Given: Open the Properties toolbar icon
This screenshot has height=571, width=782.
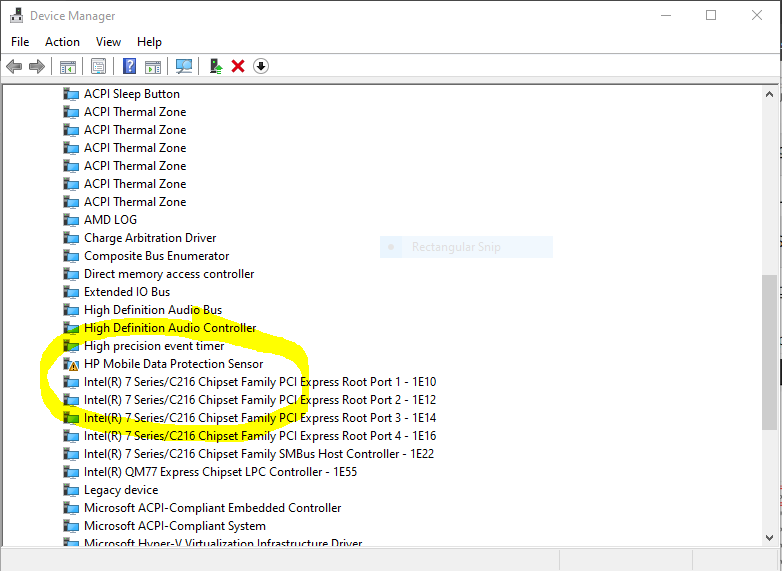Looking at the screenshot, I should [x=98, y=66].
